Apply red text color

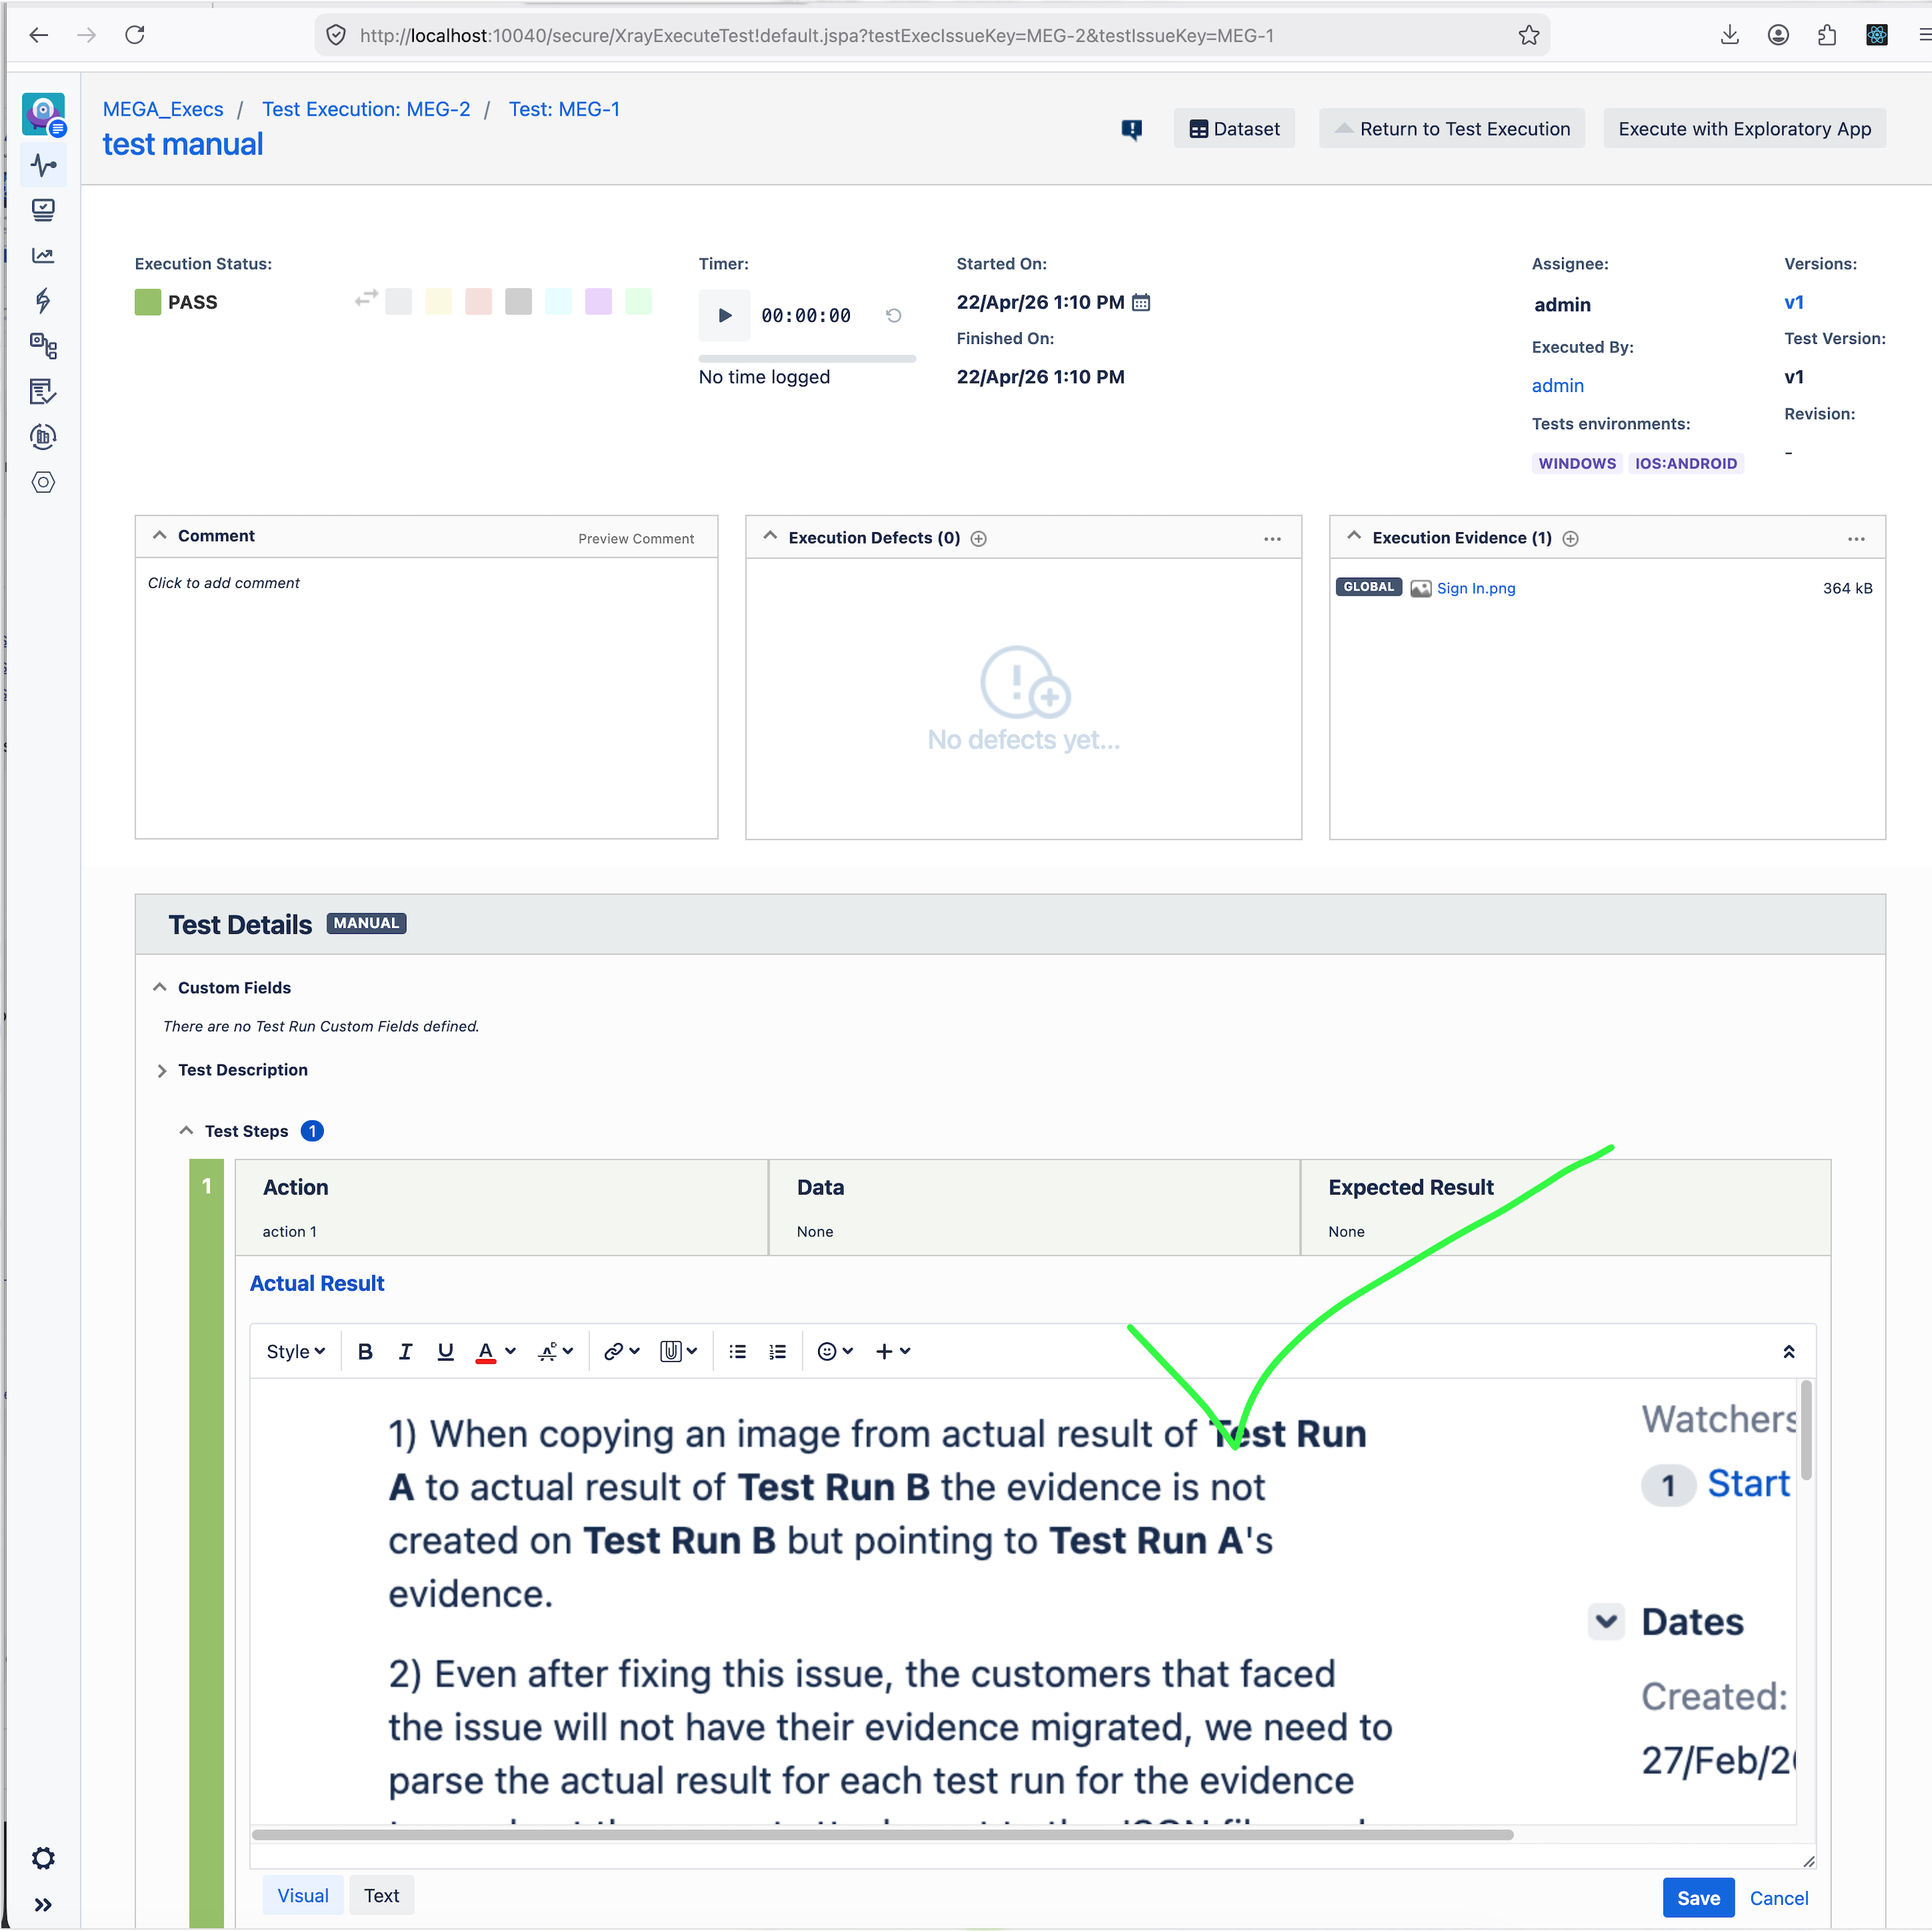click(486, 1352)
